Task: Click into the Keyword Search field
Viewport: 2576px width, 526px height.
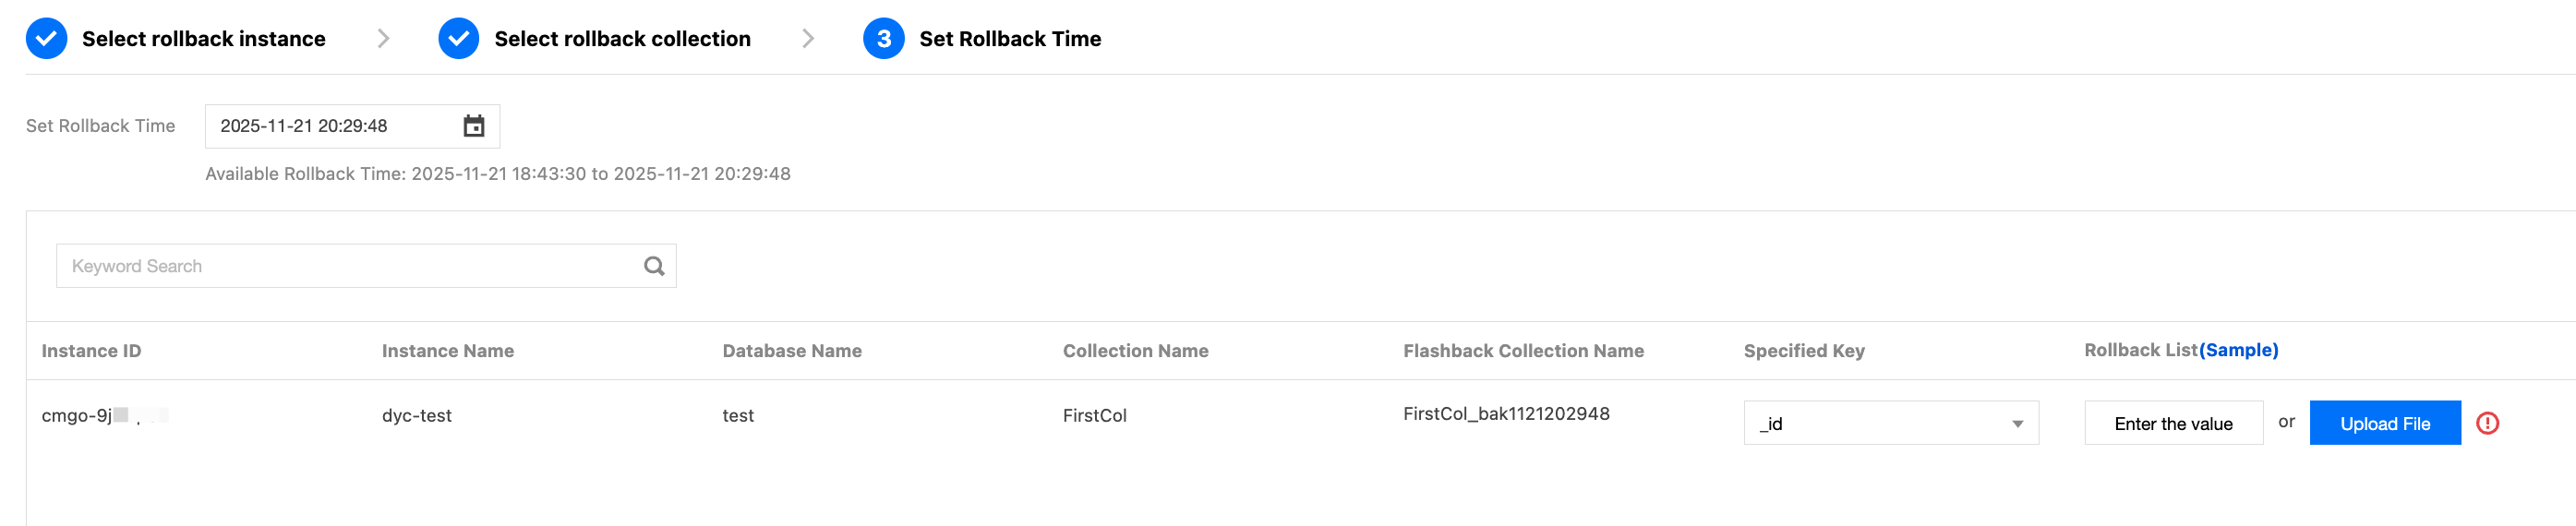Action: (350, 266)
